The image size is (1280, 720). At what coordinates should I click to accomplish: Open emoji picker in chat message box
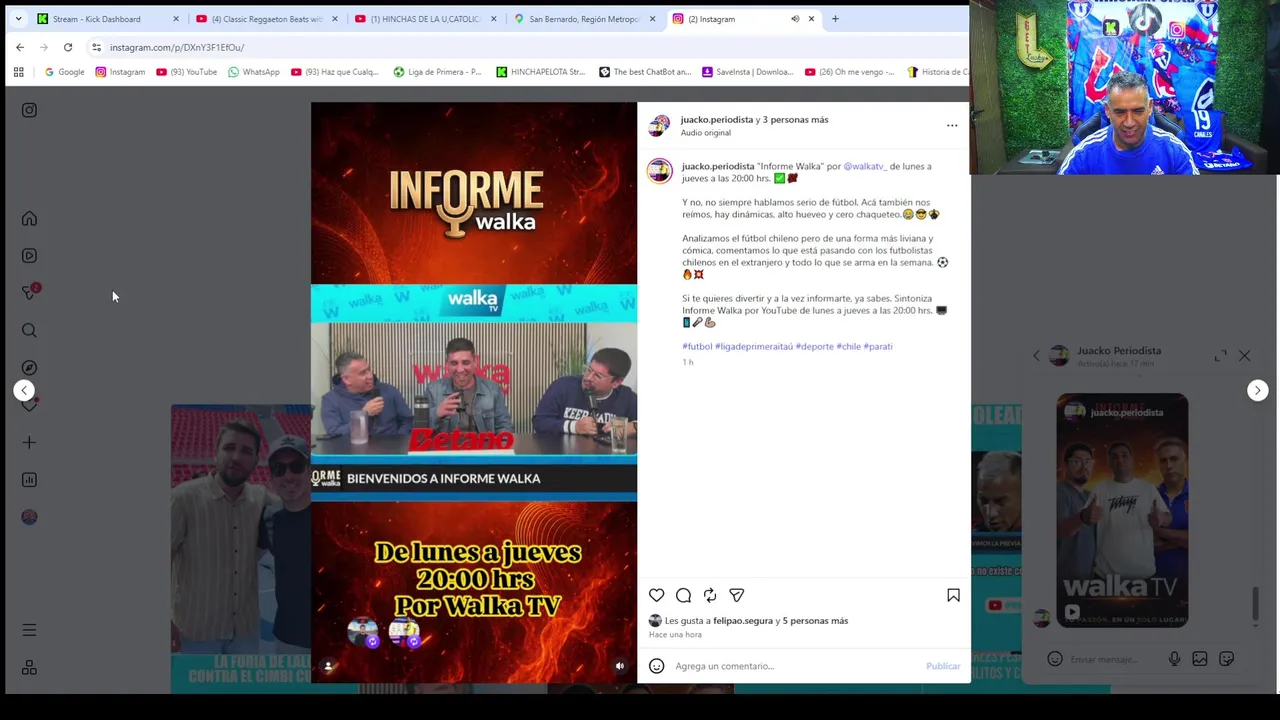click(1054, 659)
